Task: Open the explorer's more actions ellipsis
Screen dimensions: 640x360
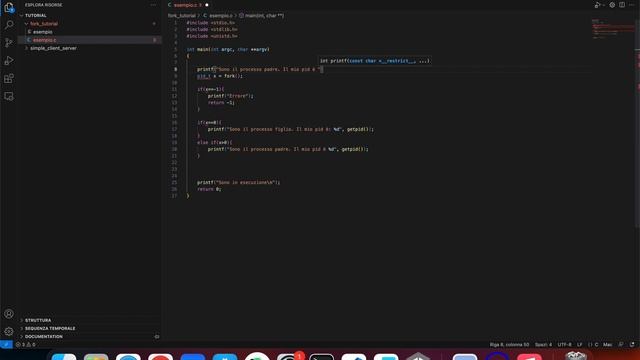Action: [x=153, y=5]
